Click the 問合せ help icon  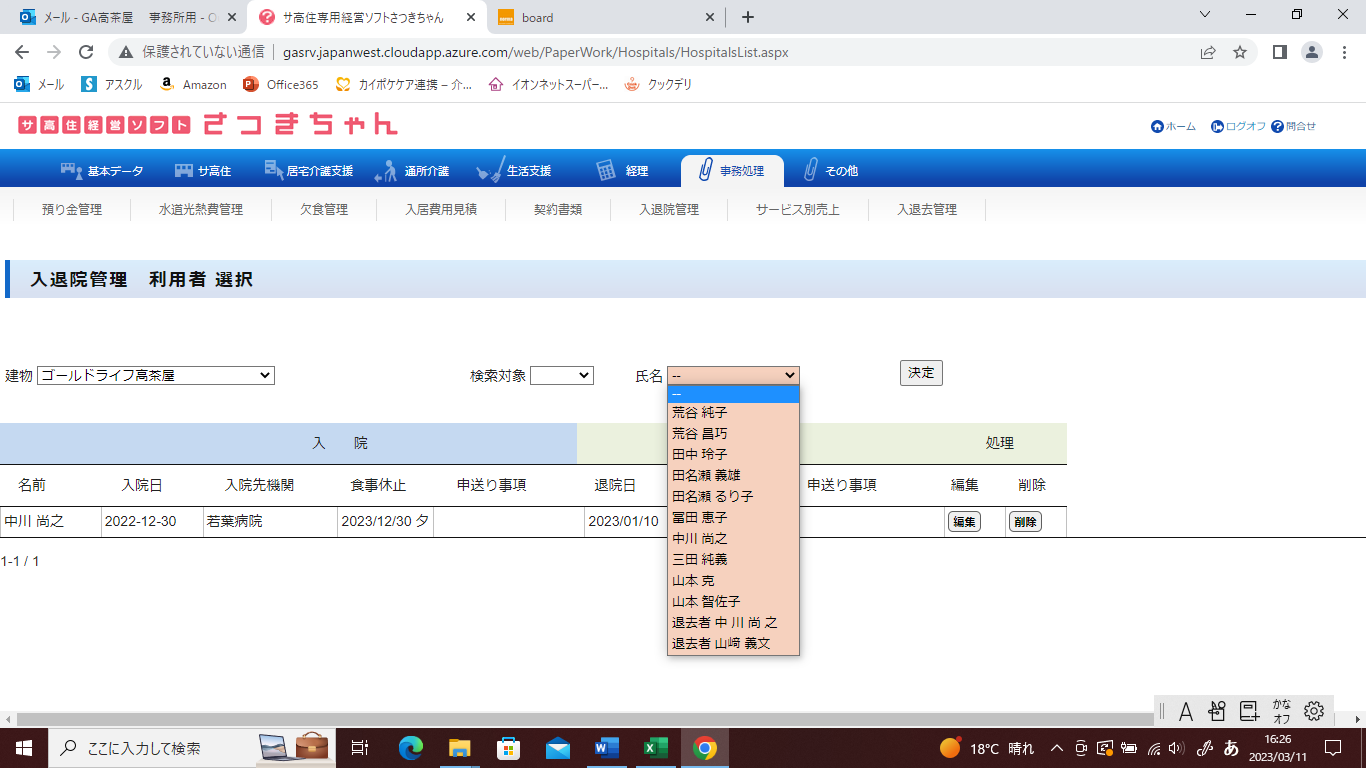[x=1277, y=127]
